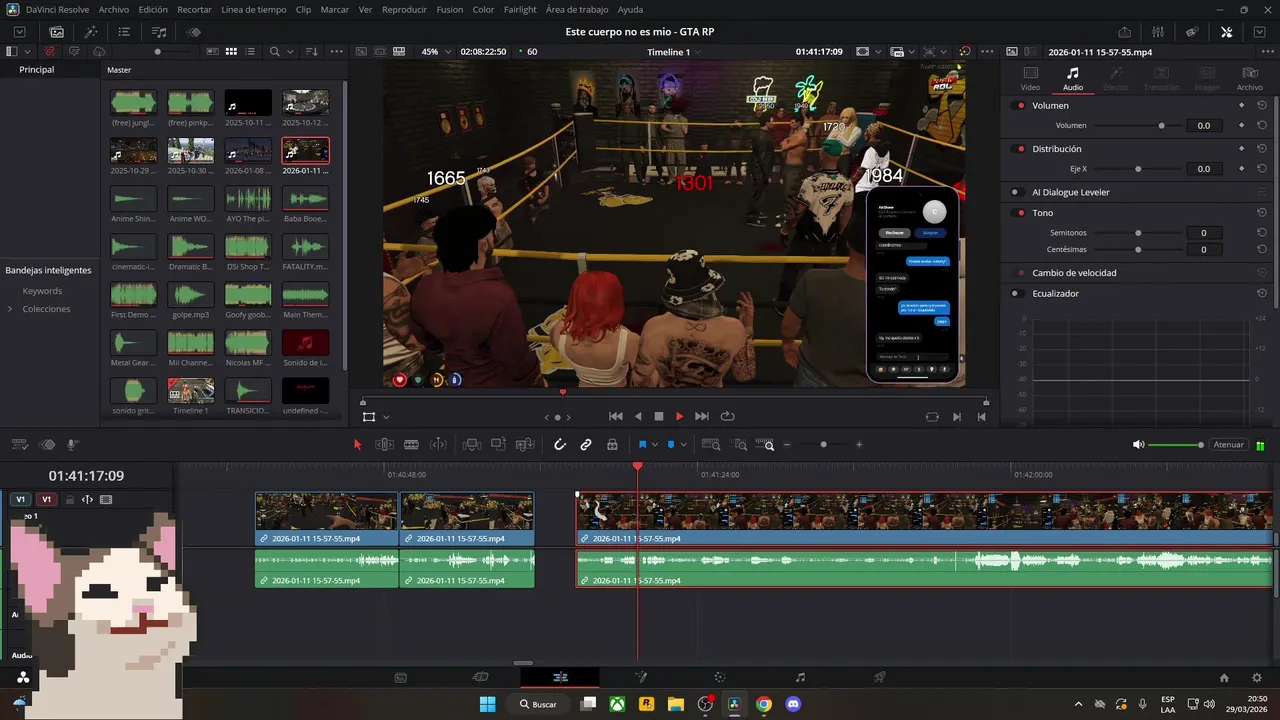Click the full extent zoom icon
This screenshot has height=720, width=1280.
(x=711, y=445)
